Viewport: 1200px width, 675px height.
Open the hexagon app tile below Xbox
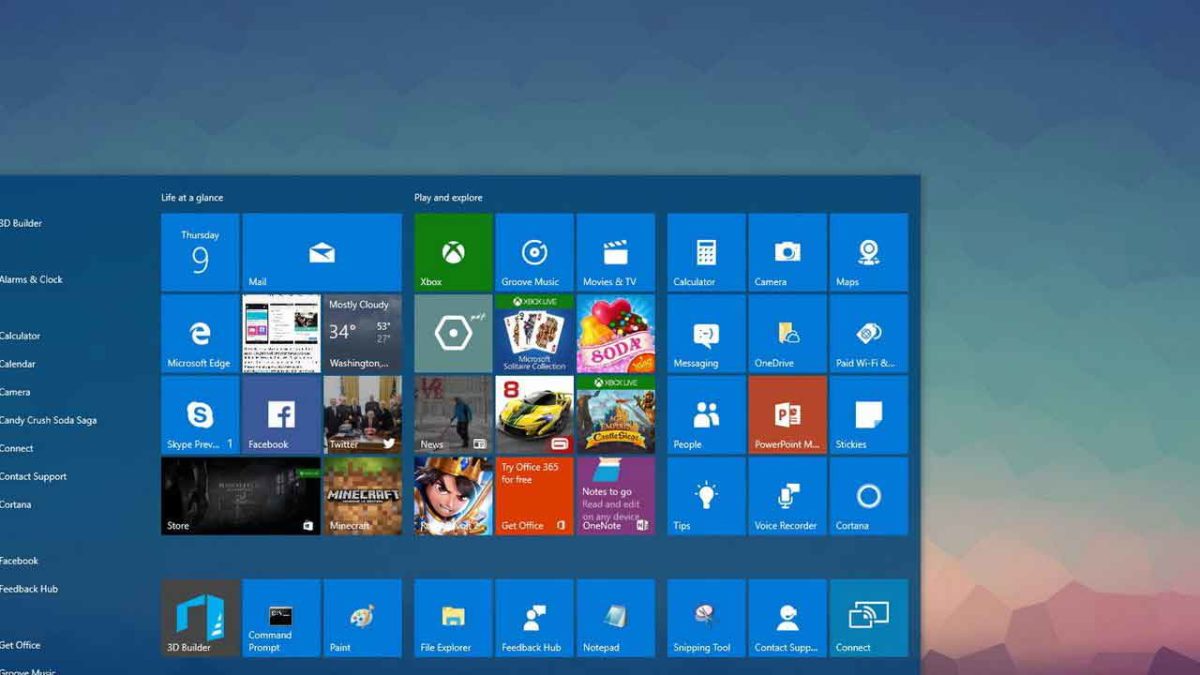point(453,333)
